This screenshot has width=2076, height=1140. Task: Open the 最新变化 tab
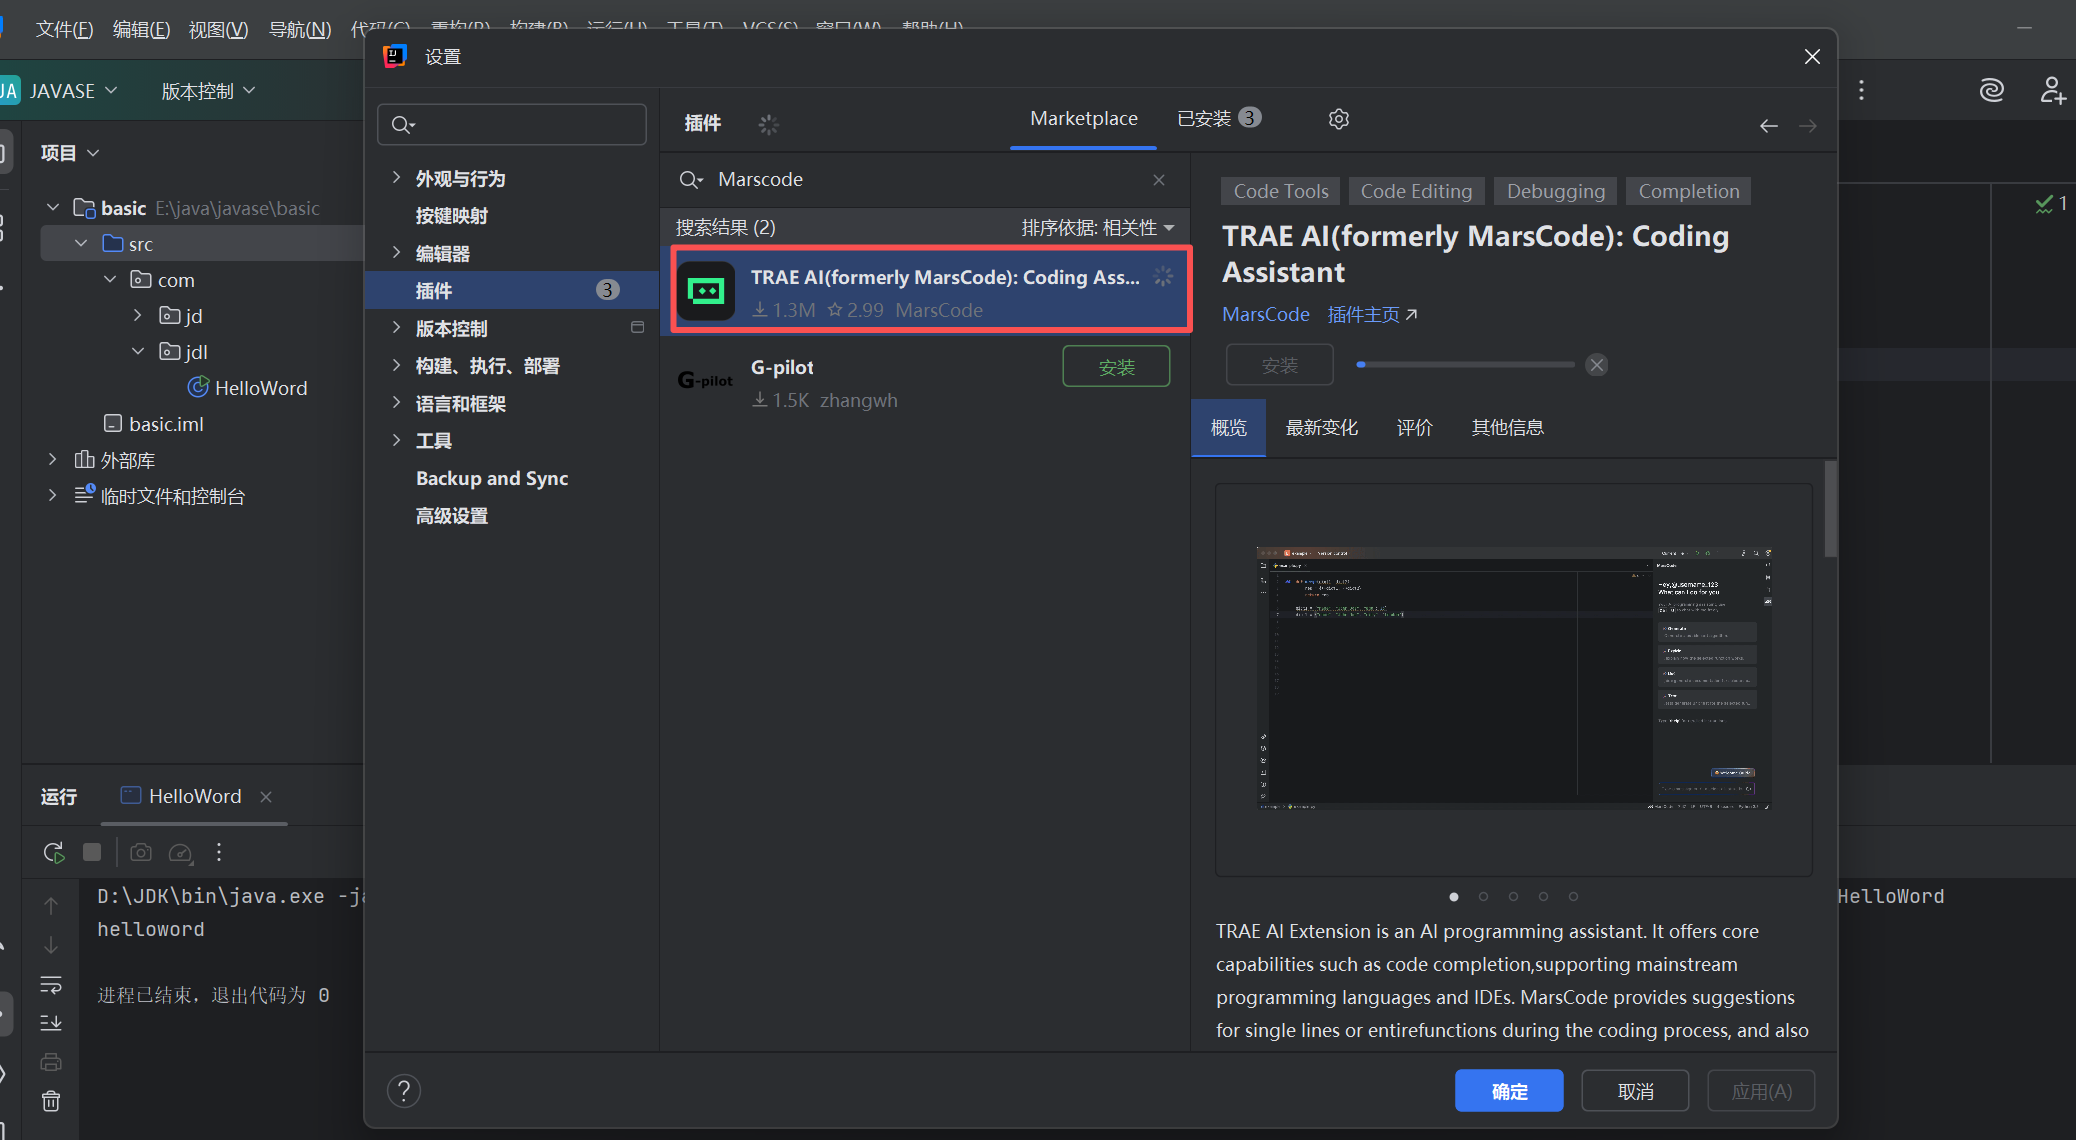tap(1321, 428)
